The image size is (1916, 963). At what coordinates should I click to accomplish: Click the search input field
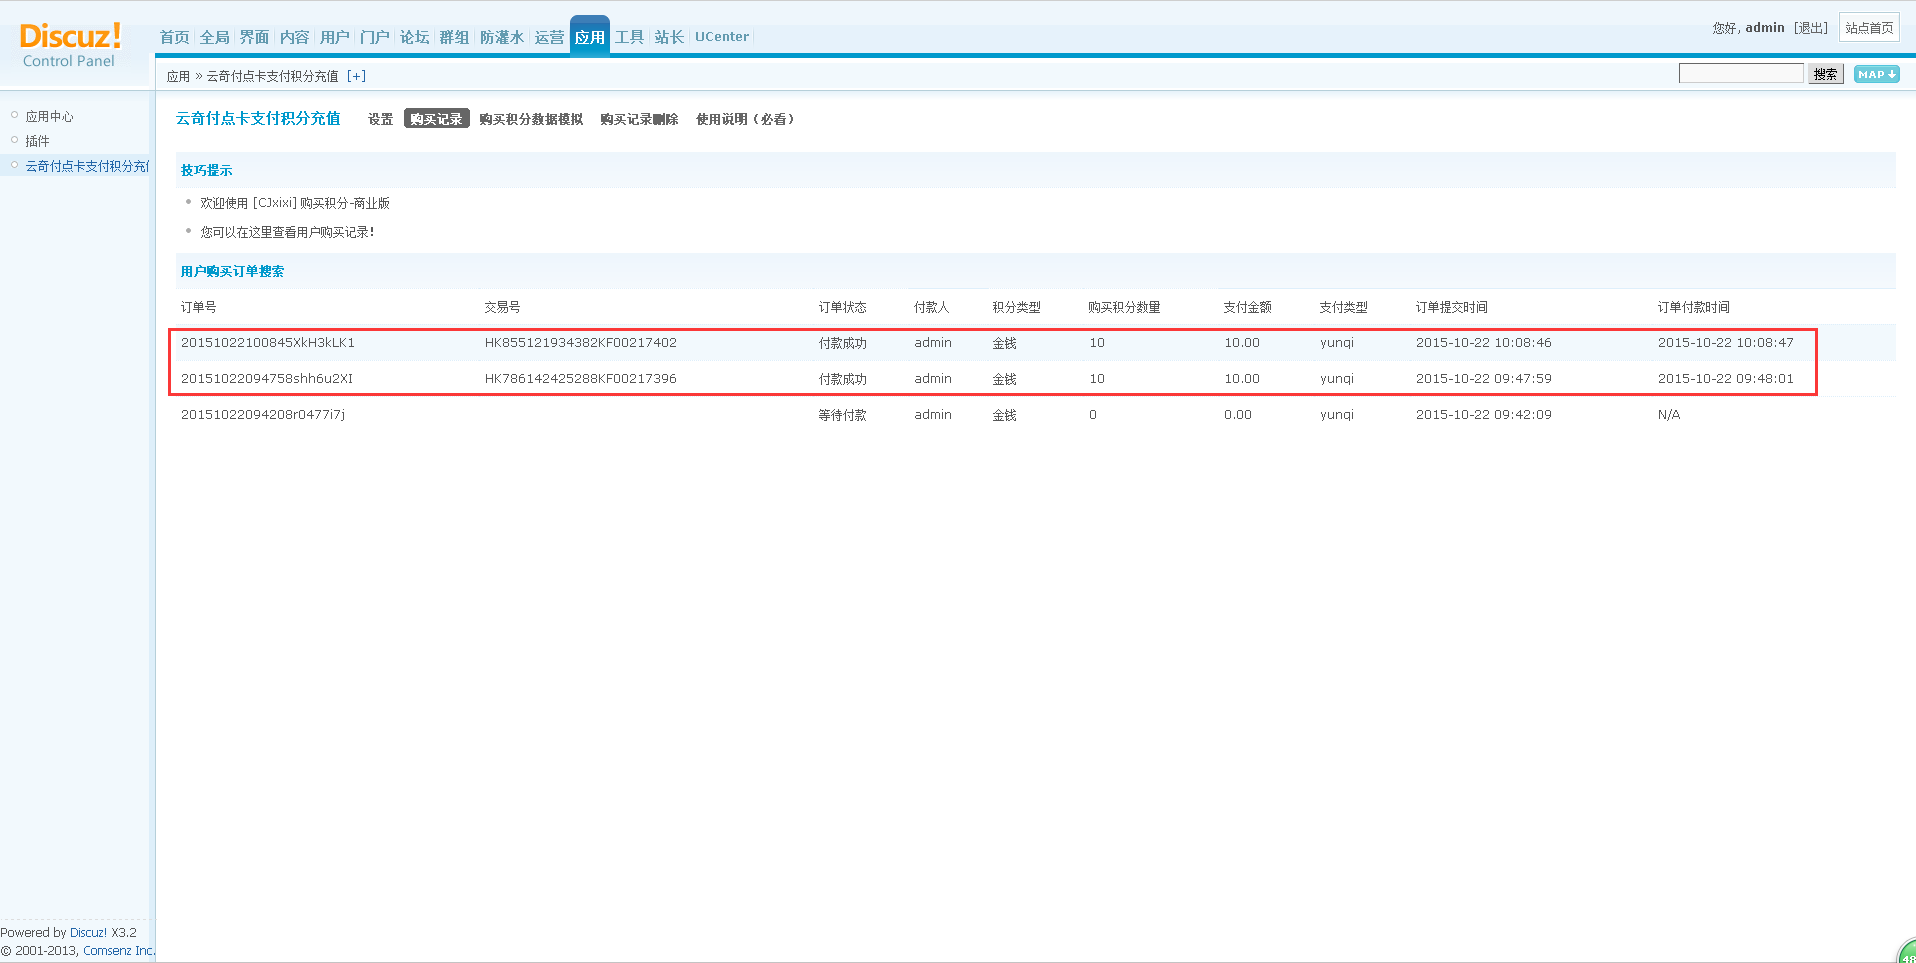coord(1740,74)
